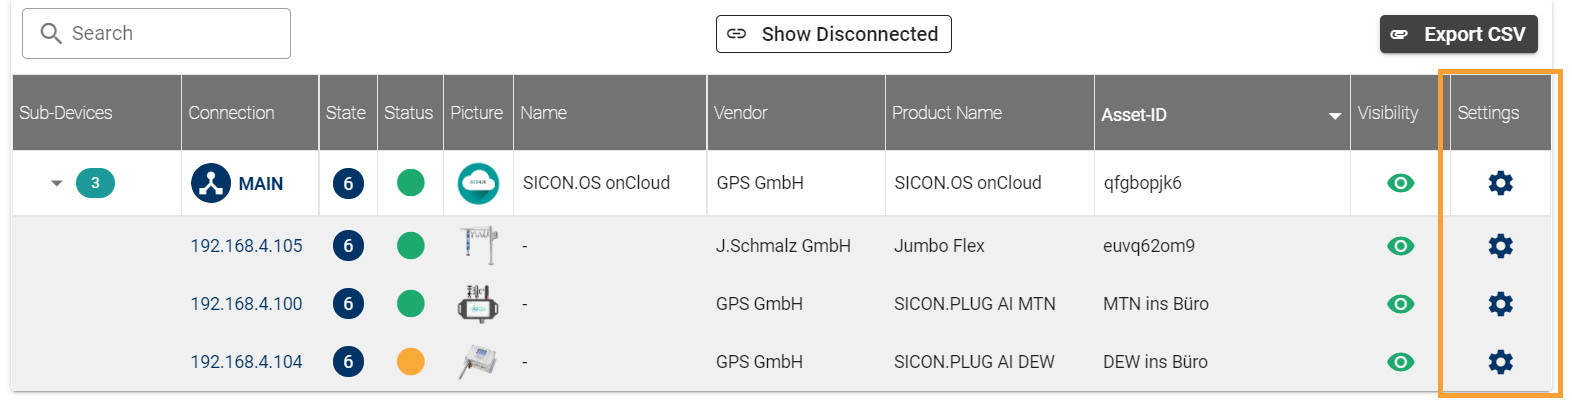Hide the SICON.PLUG AI DEW device
This screenshot has width=1572, height=402.
tap(1400, 362)
